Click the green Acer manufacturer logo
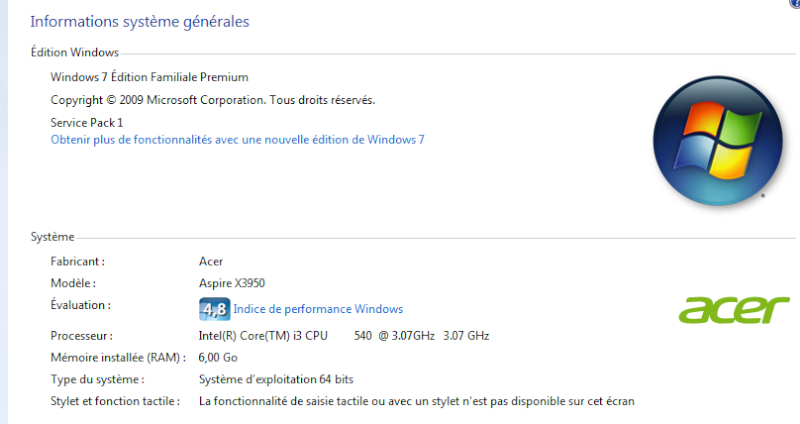This screenshot has height=424, width=800. (x=734, y=309)
